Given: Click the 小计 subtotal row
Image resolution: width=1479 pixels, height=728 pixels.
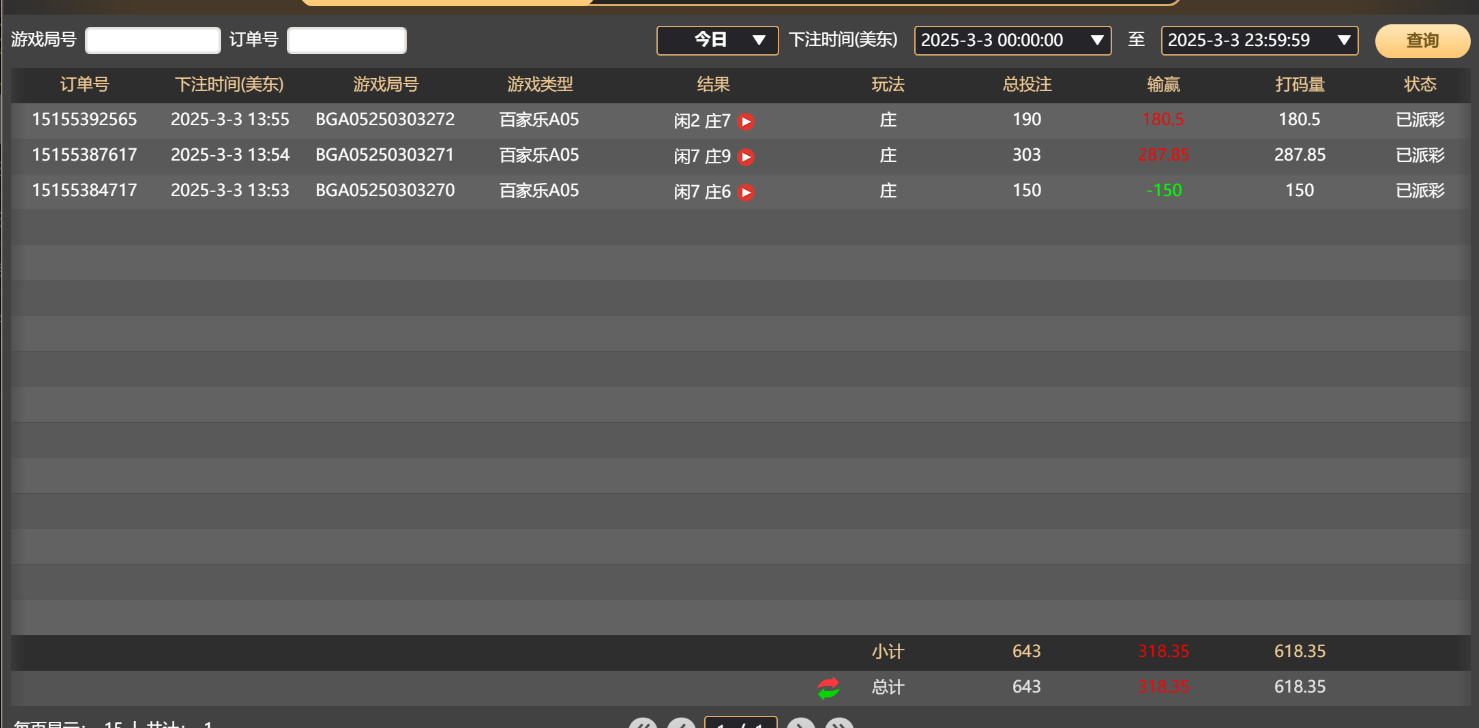Looking at the screenshot, I should (x=888, y=651).
